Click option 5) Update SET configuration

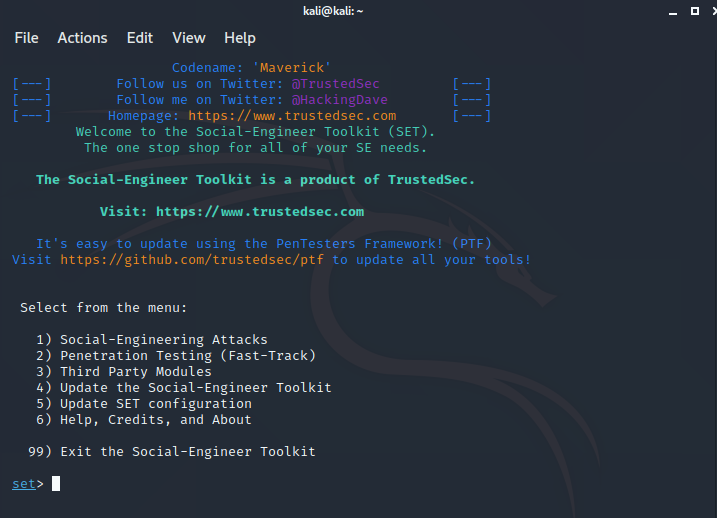(x=144, y=404)
